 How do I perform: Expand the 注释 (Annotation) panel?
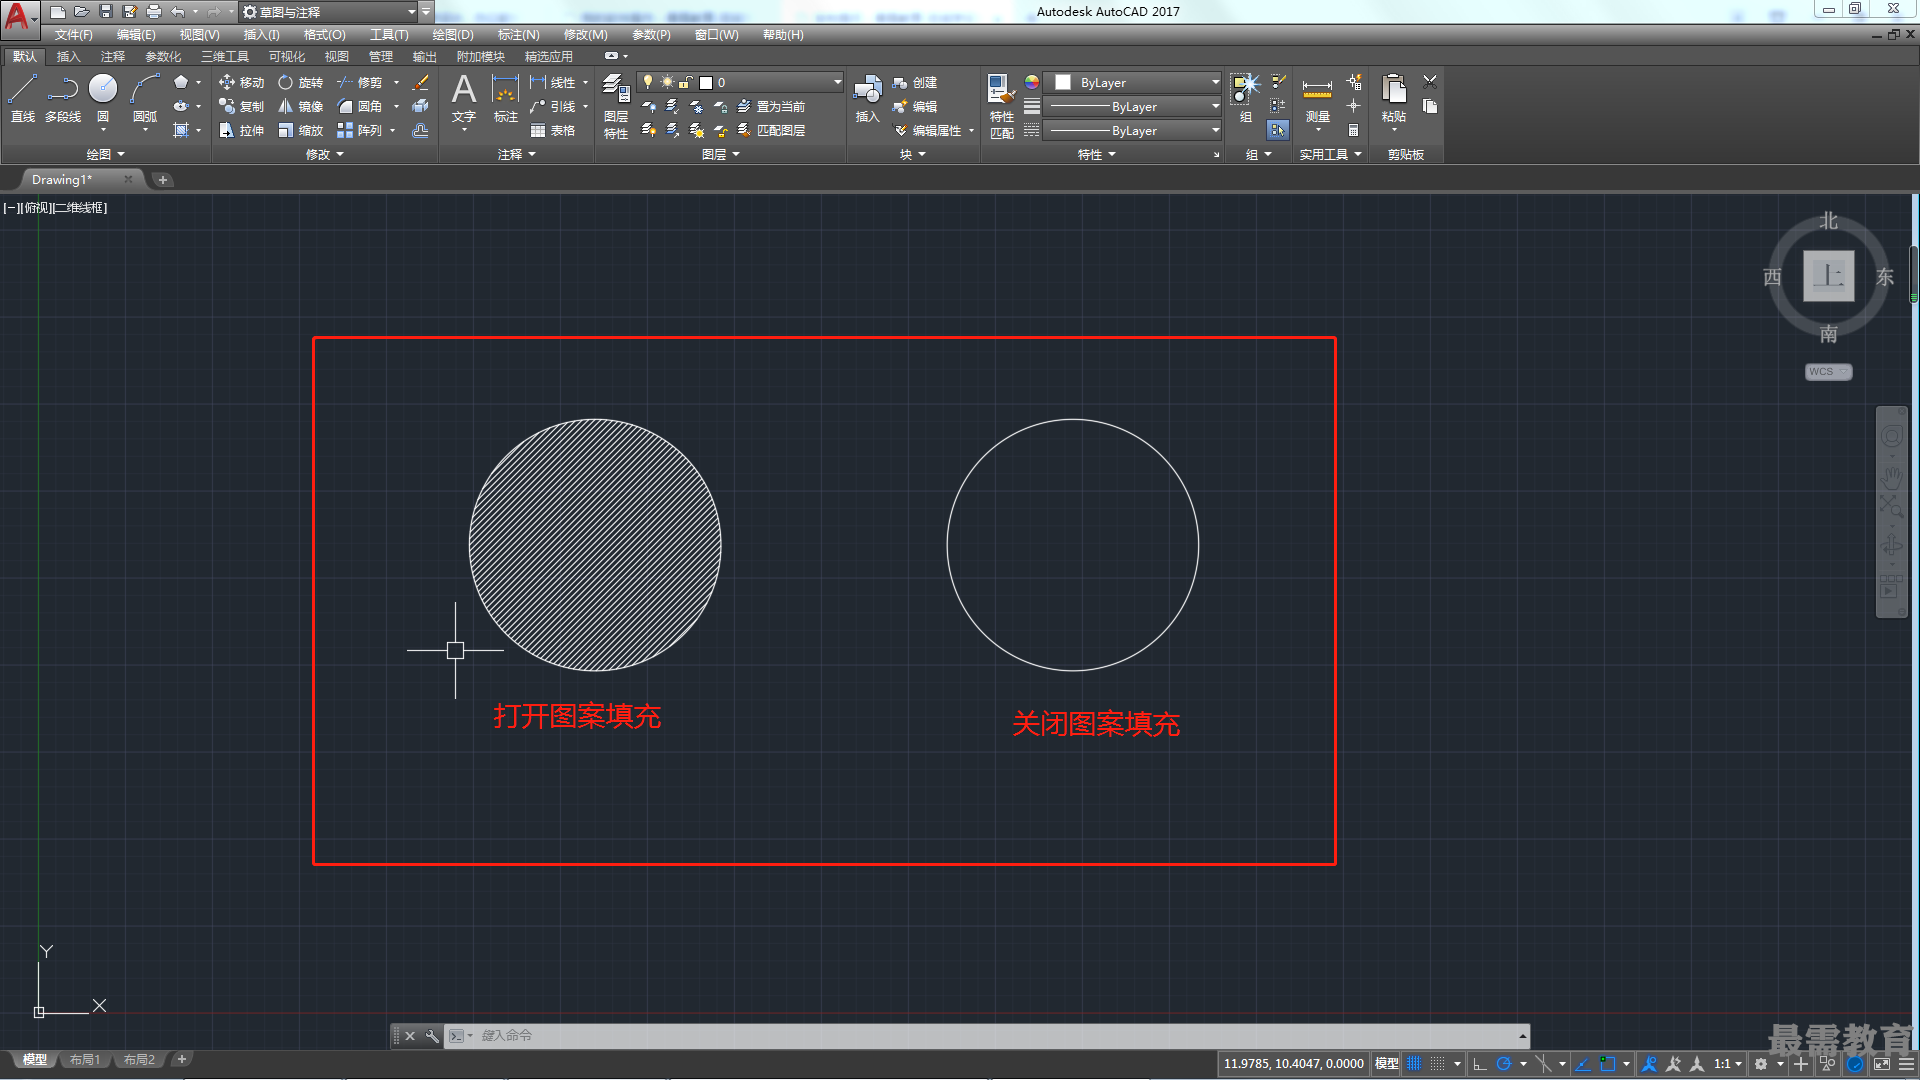[x=516, y=154]
